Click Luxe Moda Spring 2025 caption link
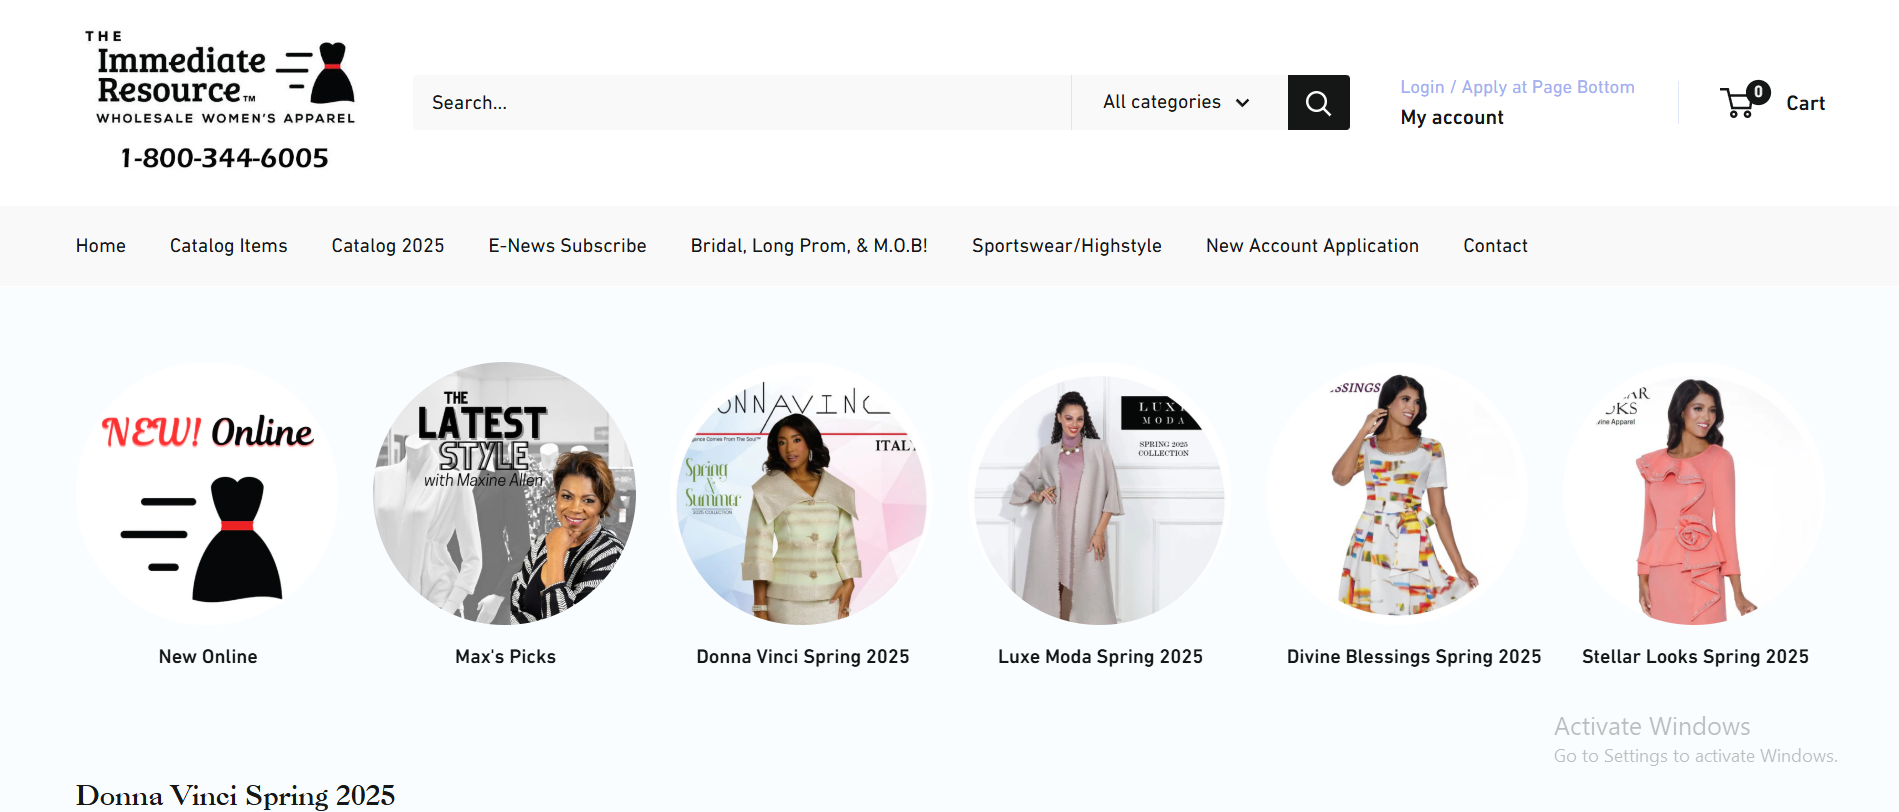 tap(1100, 657)
